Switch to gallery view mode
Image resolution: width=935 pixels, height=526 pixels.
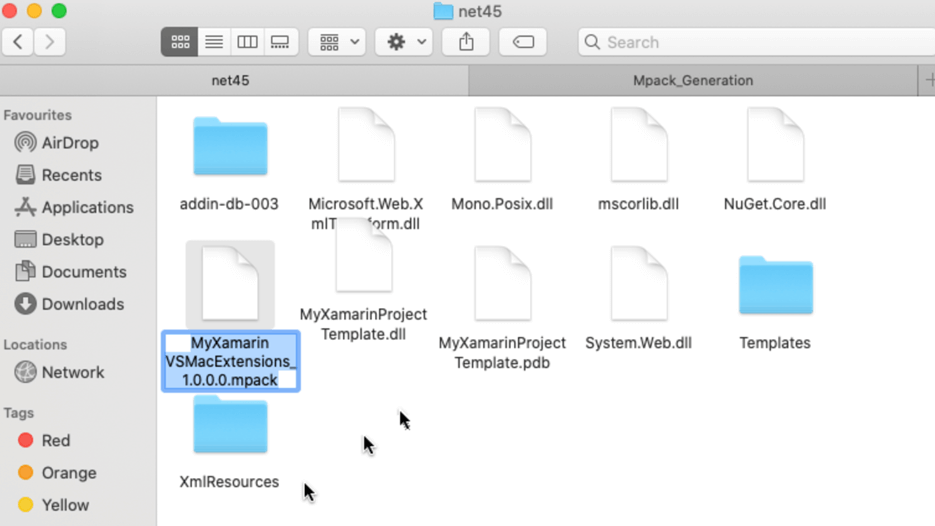(x=280, y=42)
